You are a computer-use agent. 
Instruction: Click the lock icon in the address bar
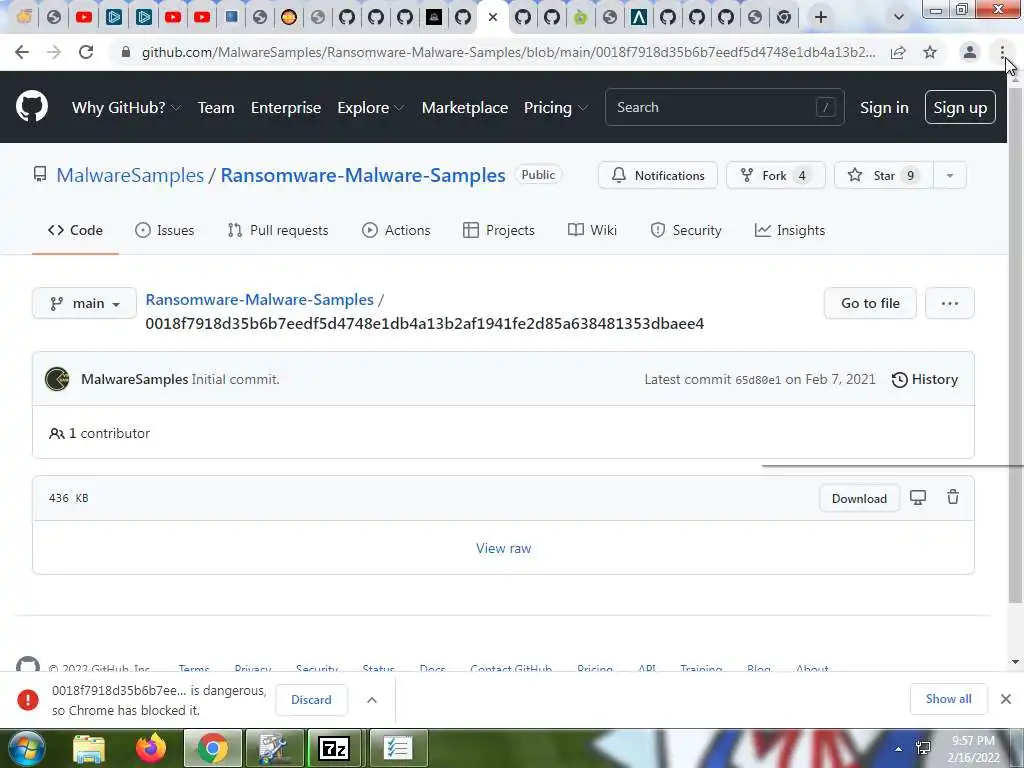[x=126, y=52]
